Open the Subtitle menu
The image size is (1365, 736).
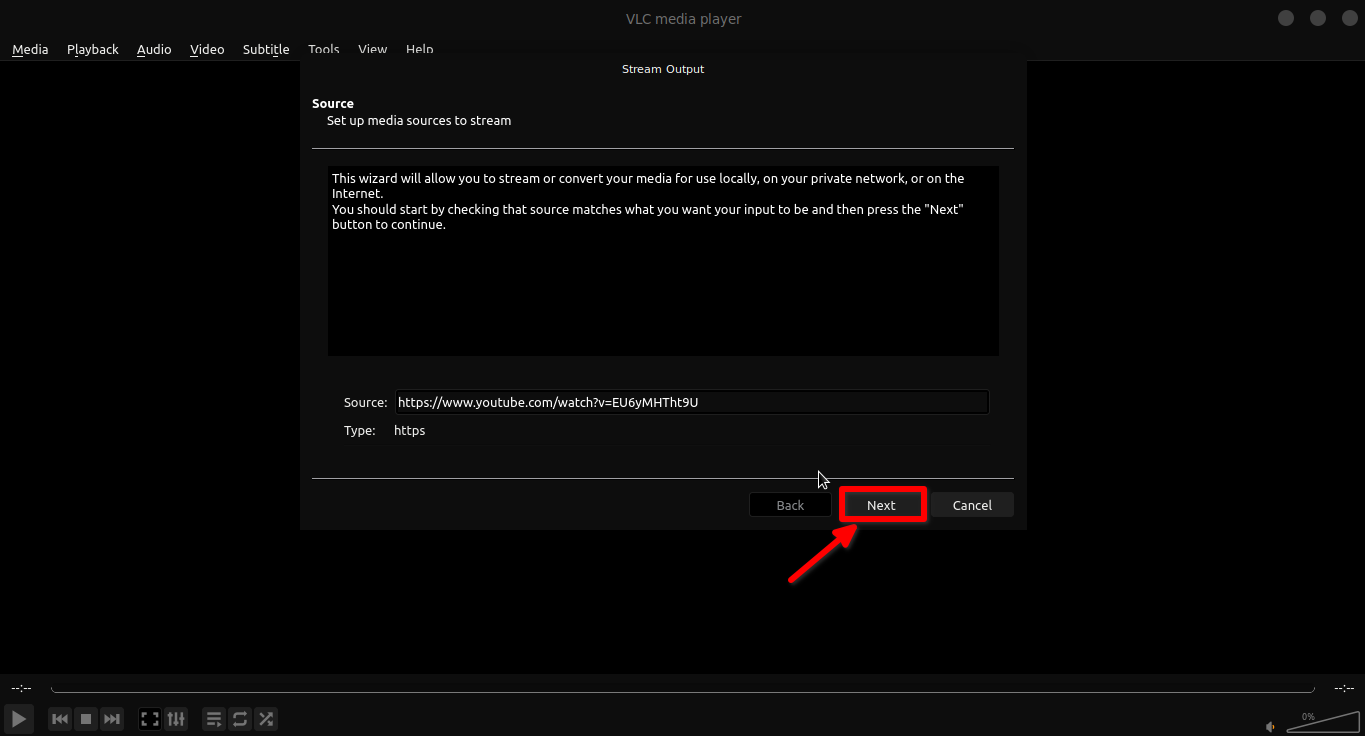tap(266, 49)
